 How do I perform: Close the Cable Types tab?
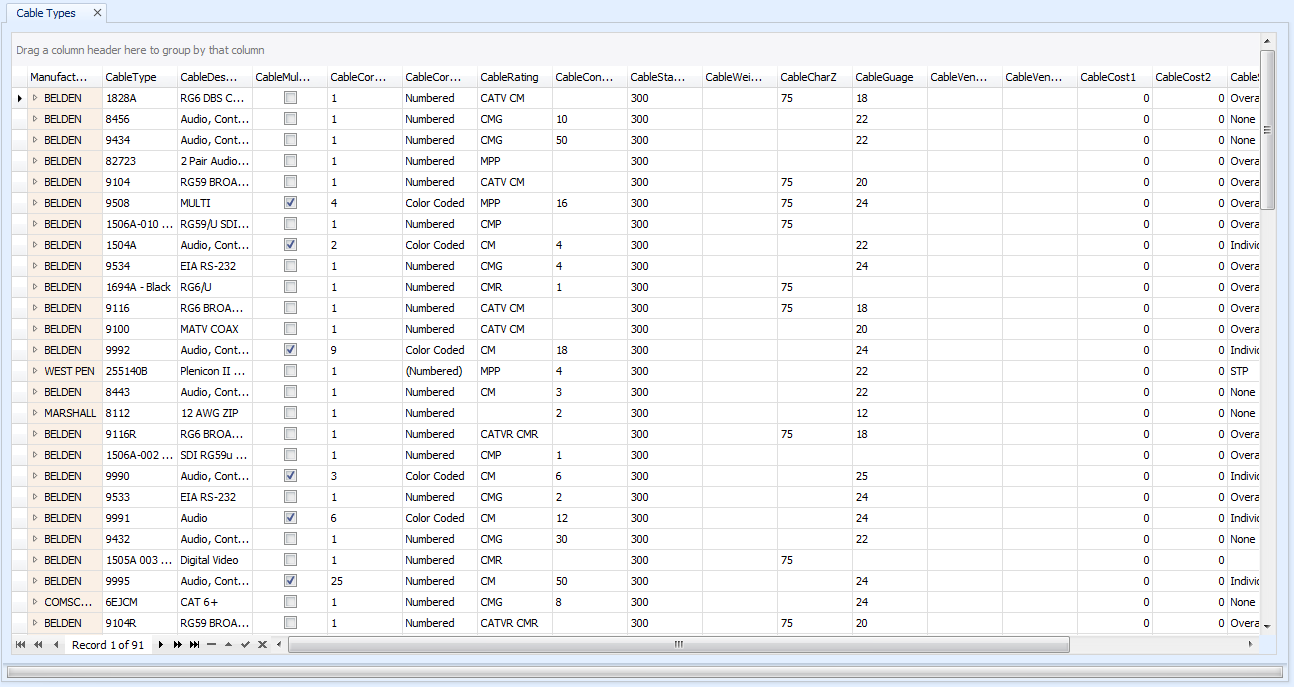click(x=97, y=13)
